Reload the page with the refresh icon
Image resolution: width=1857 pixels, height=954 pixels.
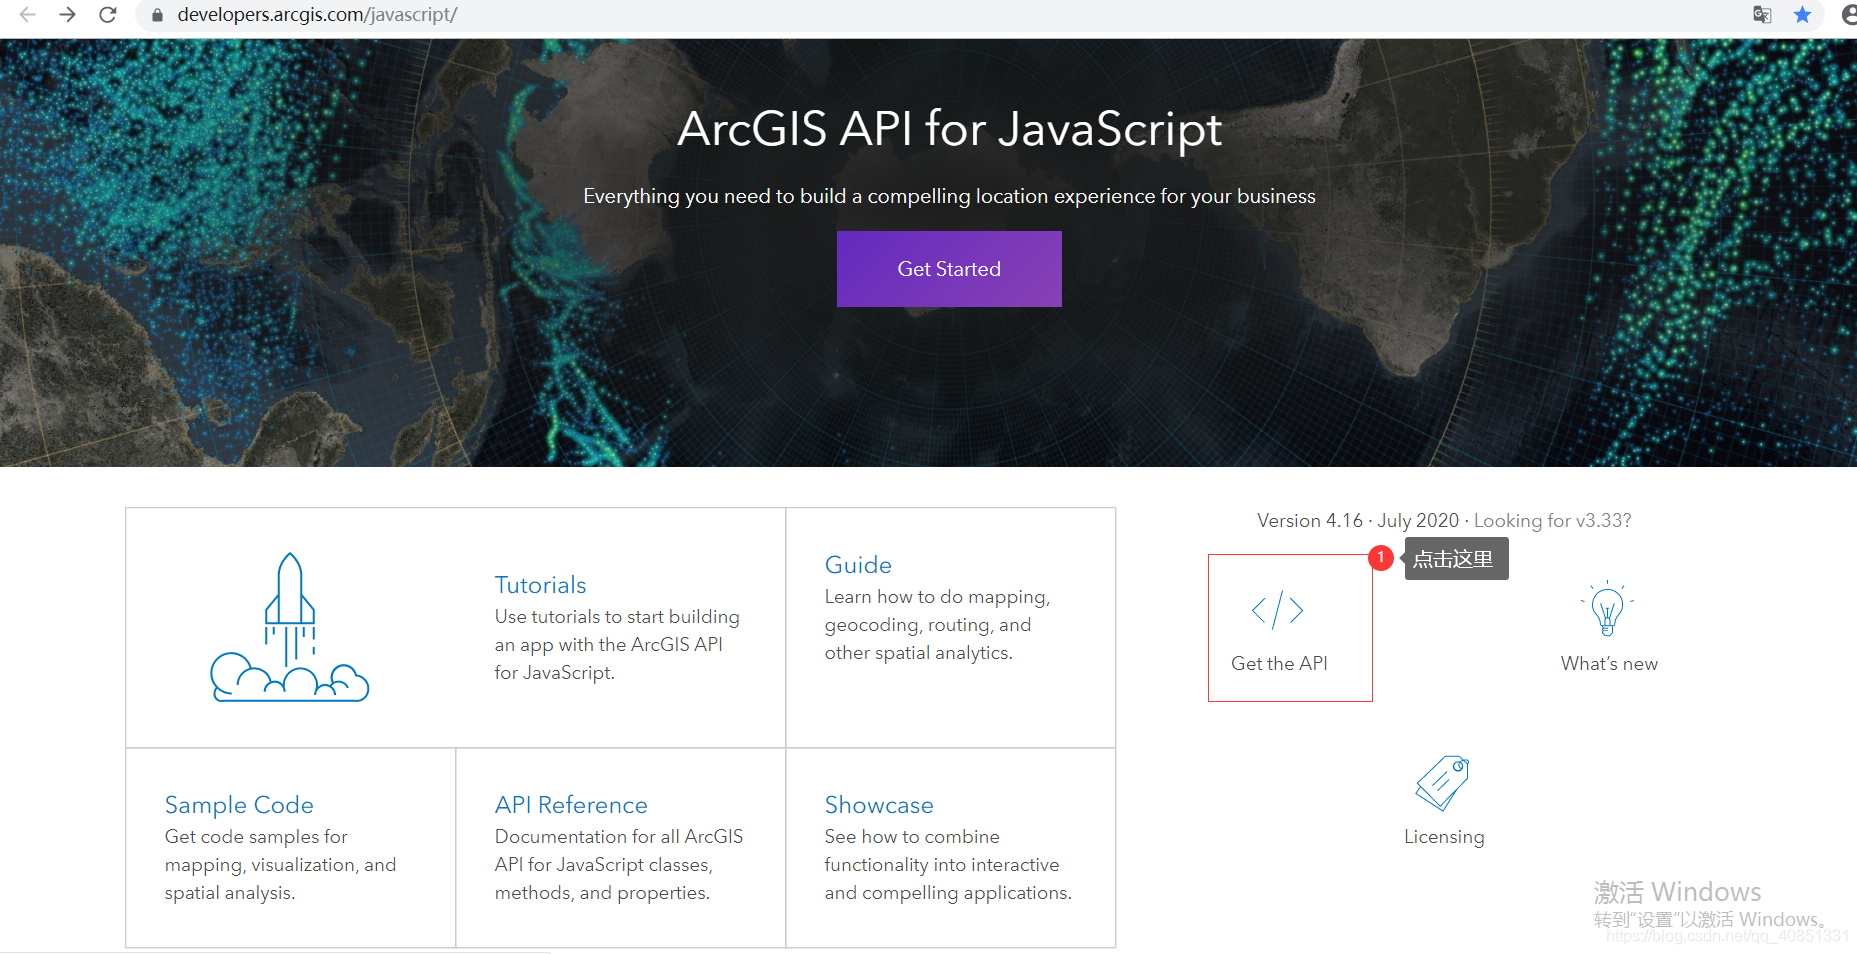pos(108,15)
